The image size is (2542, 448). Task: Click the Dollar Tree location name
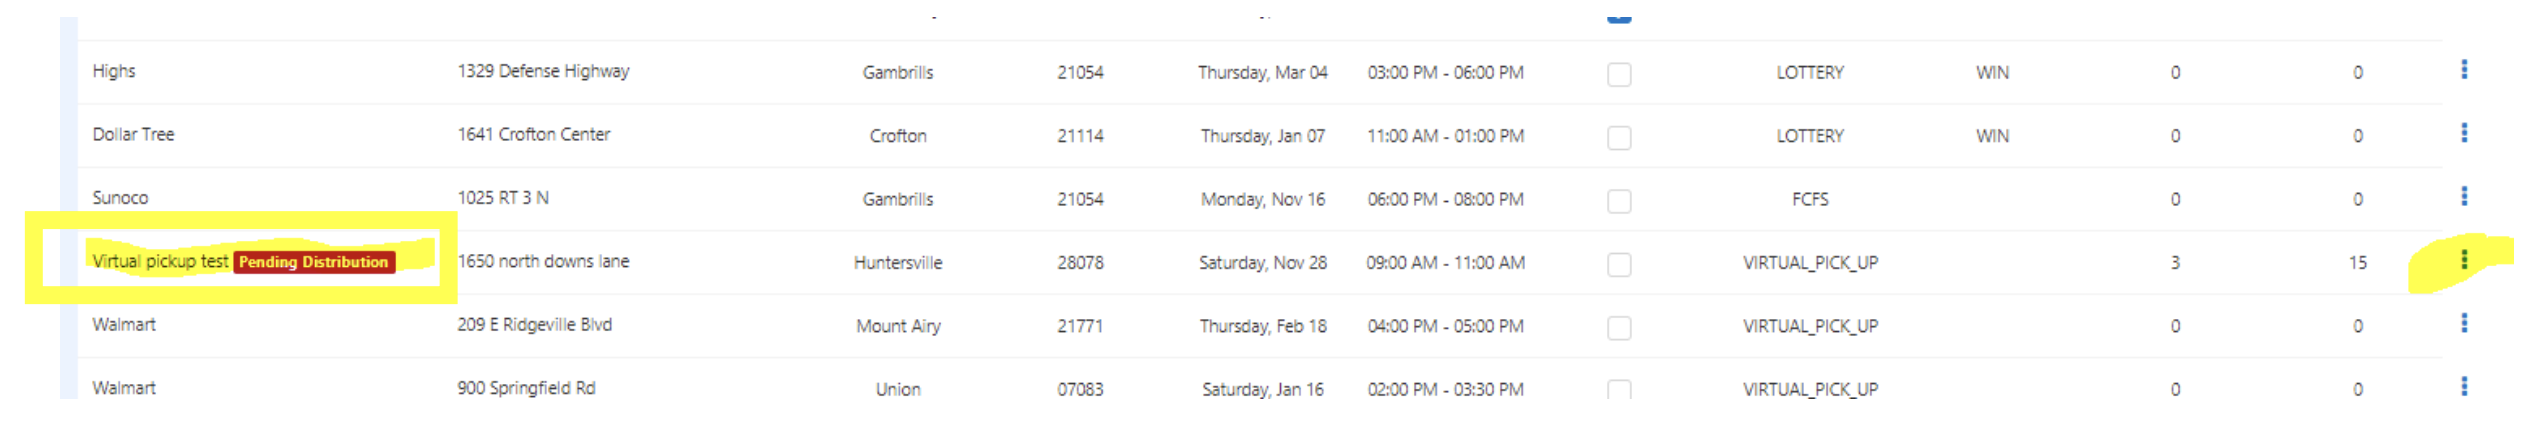click(133, 134)
